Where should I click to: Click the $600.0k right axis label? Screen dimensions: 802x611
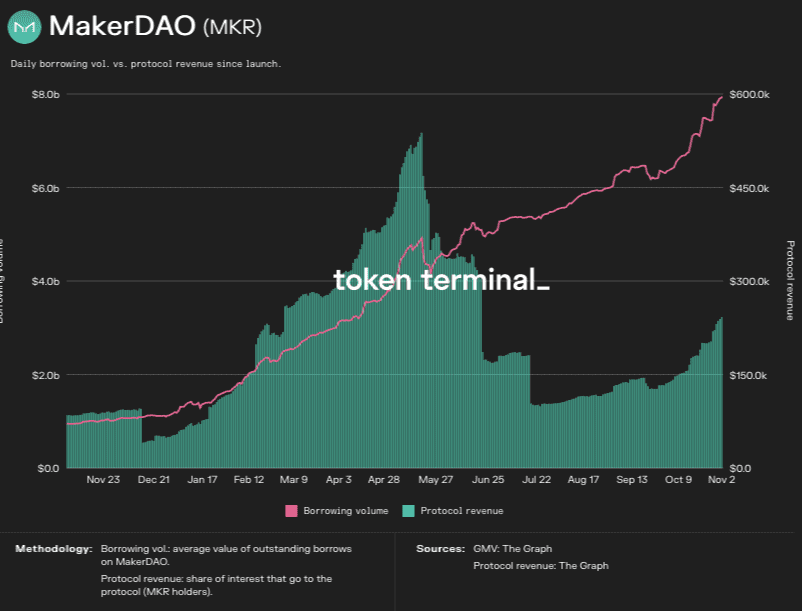coord(749,95)
